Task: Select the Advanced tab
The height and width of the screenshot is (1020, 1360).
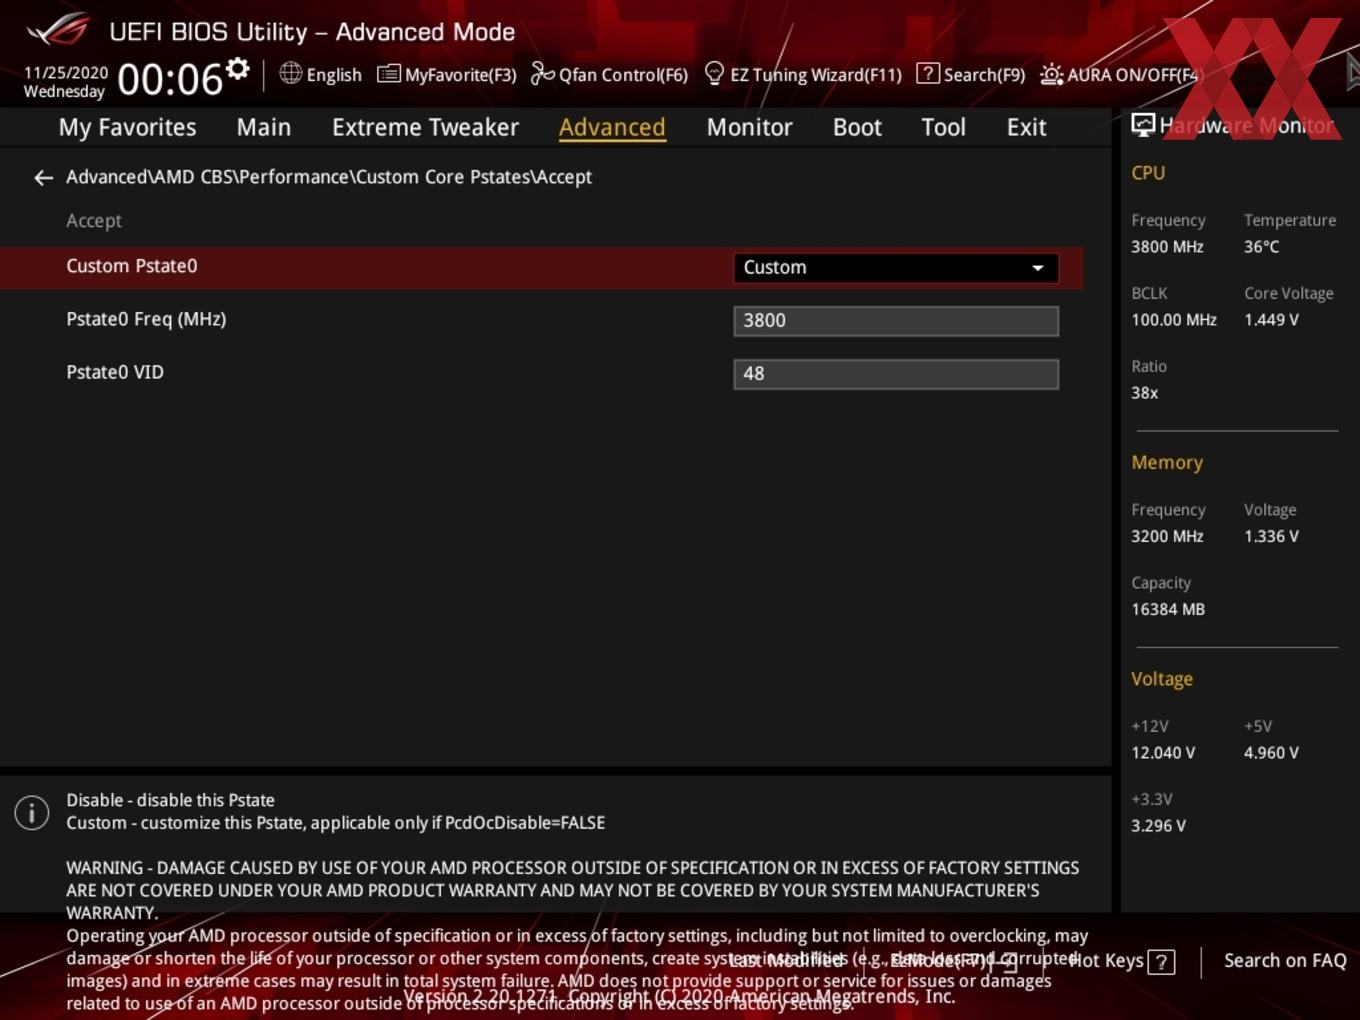Action: click(x=612, y=127)
